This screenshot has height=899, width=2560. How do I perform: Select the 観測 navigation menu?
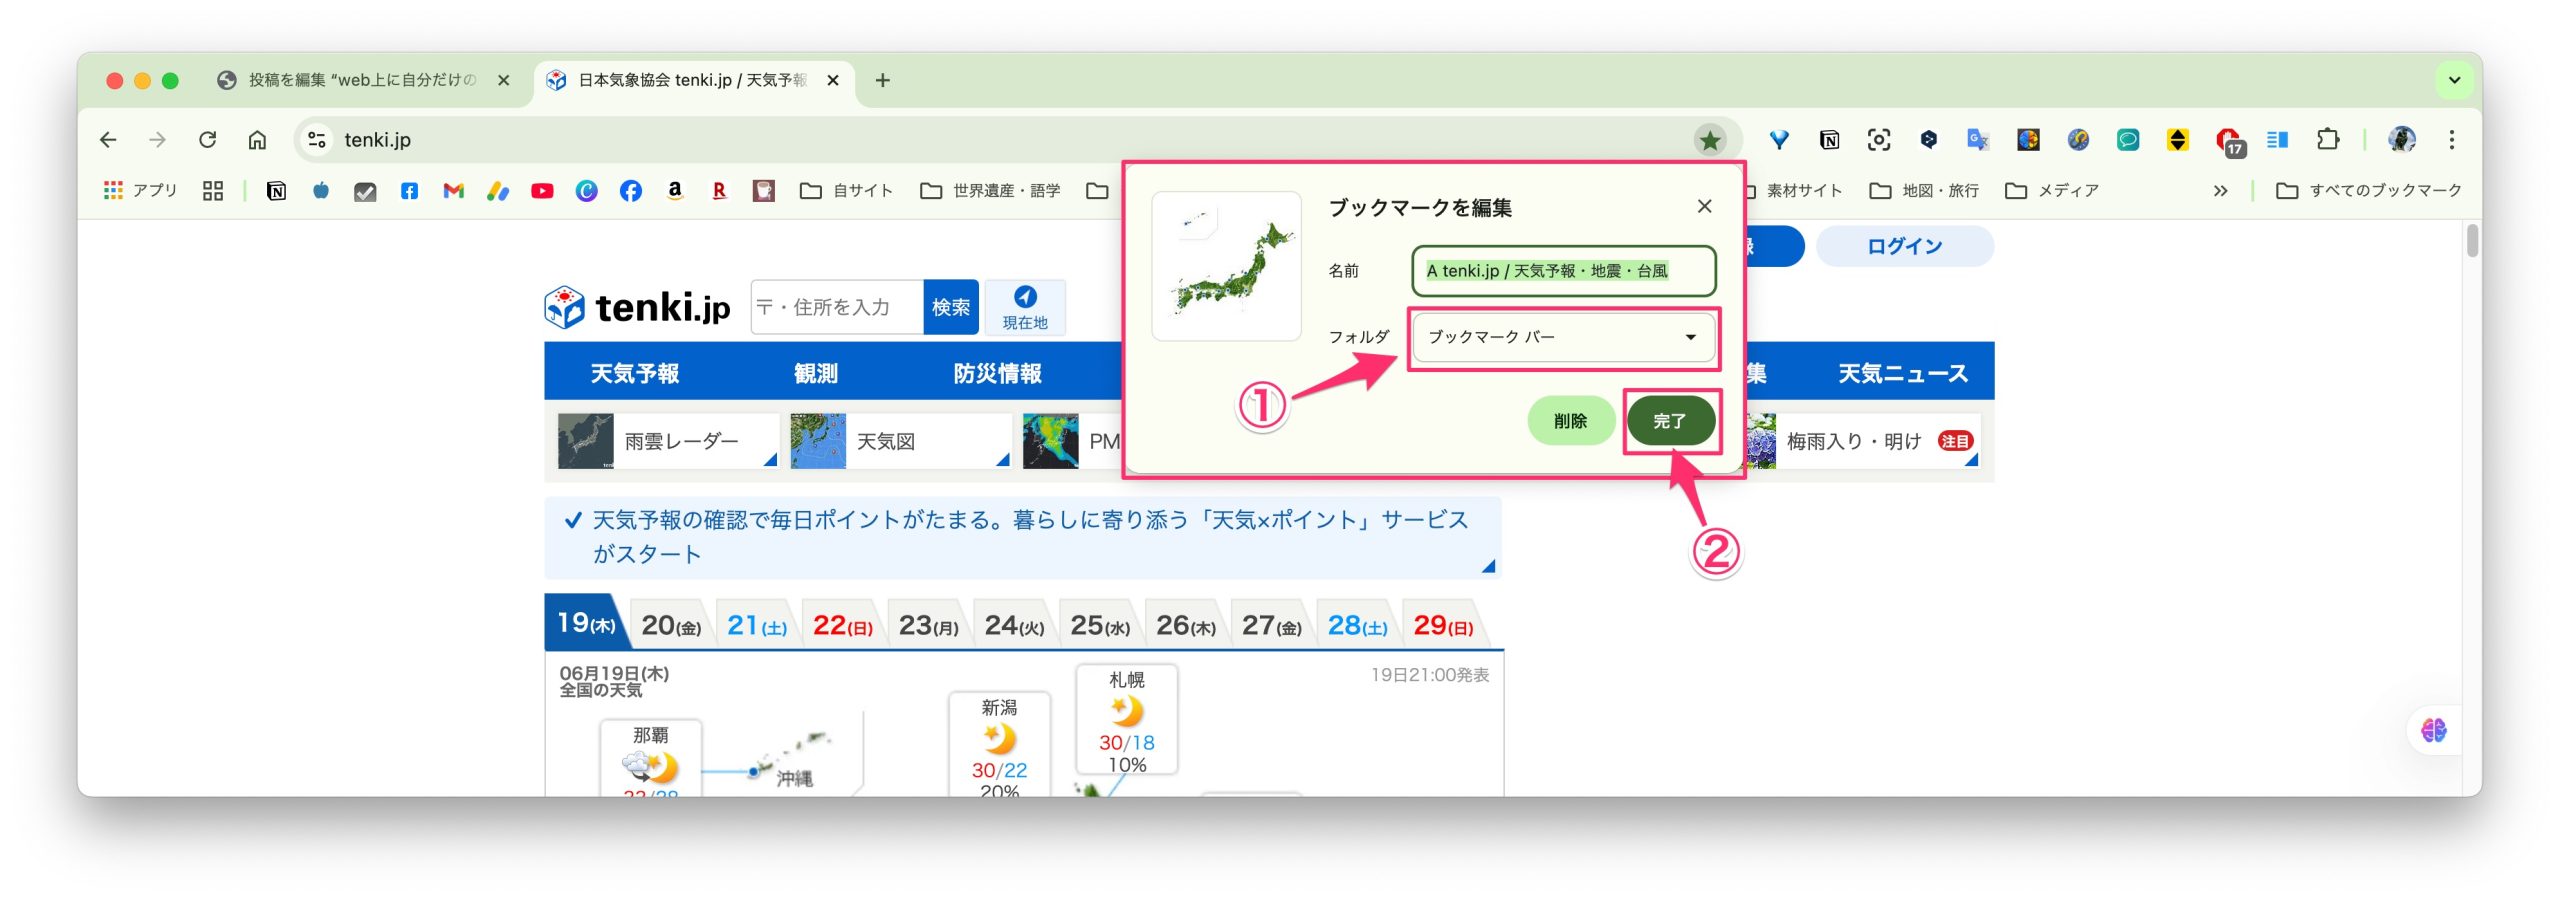[816, 373]
